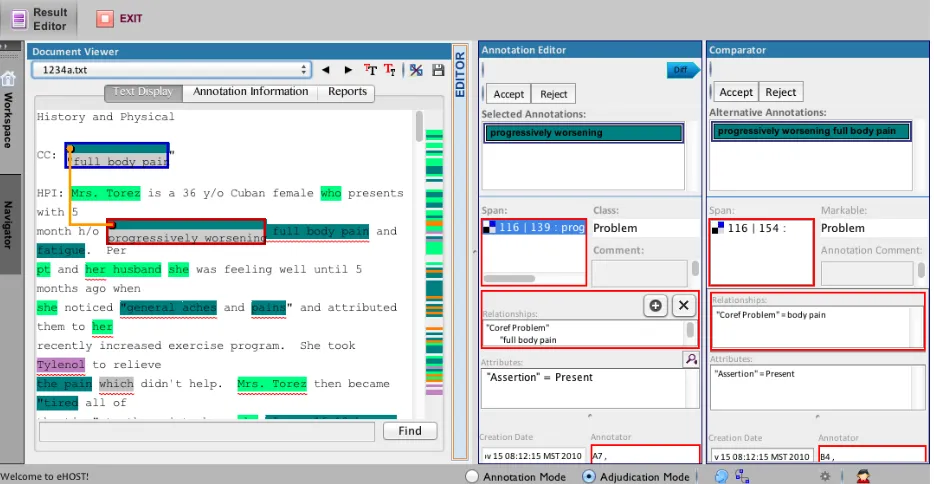934x484 pixels.
Task: Click the EXIT button
Action: point(120,18)
